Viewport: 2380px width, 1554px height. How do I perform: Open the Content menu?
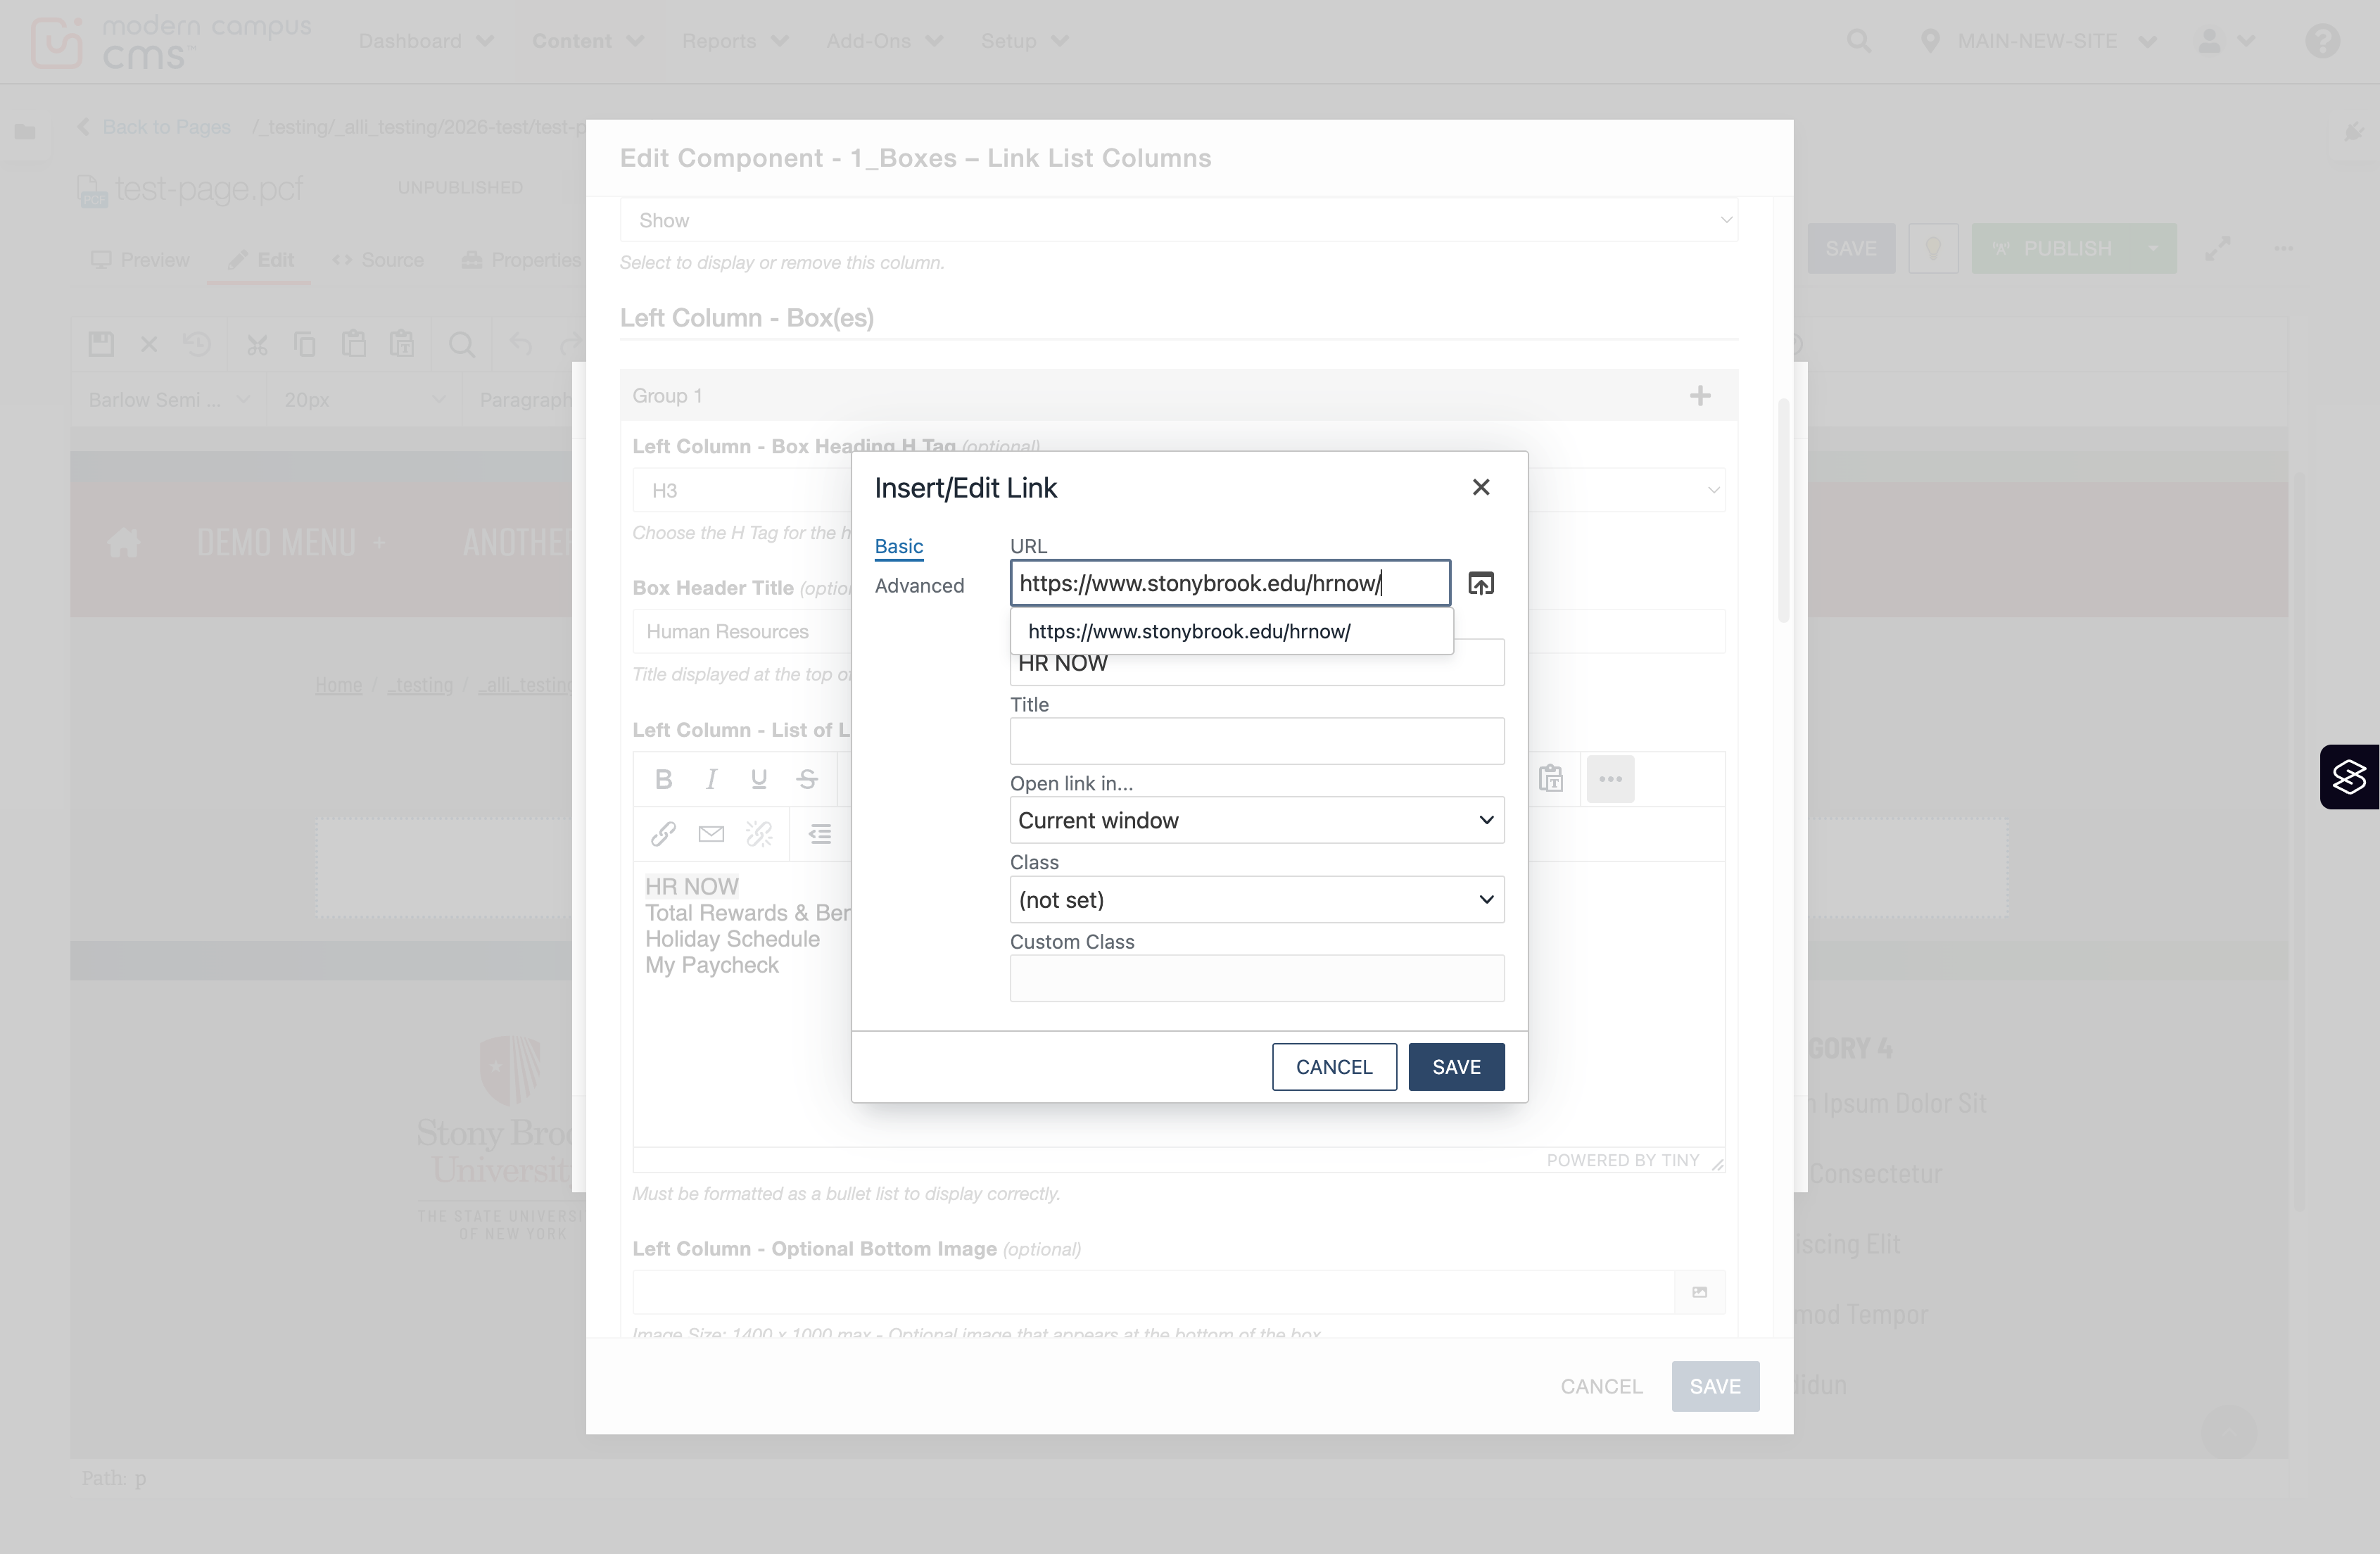587,41
